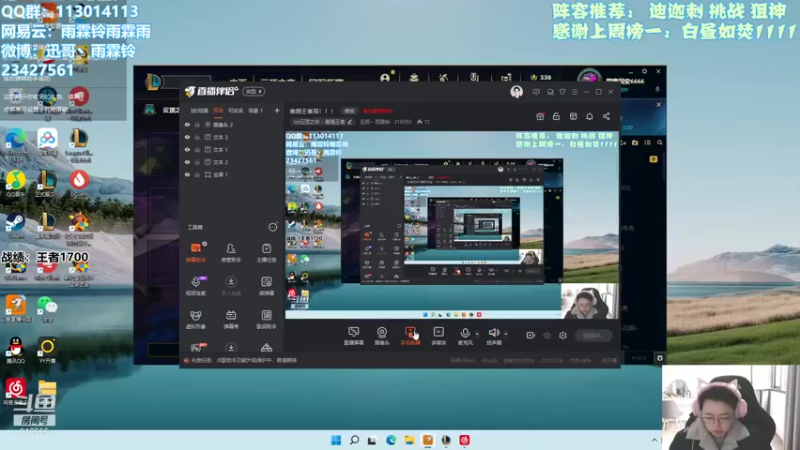Click the League client settings gear at bottom right
Image resolution: width=800 pixels, height=450 pixels.
[659, 358]
